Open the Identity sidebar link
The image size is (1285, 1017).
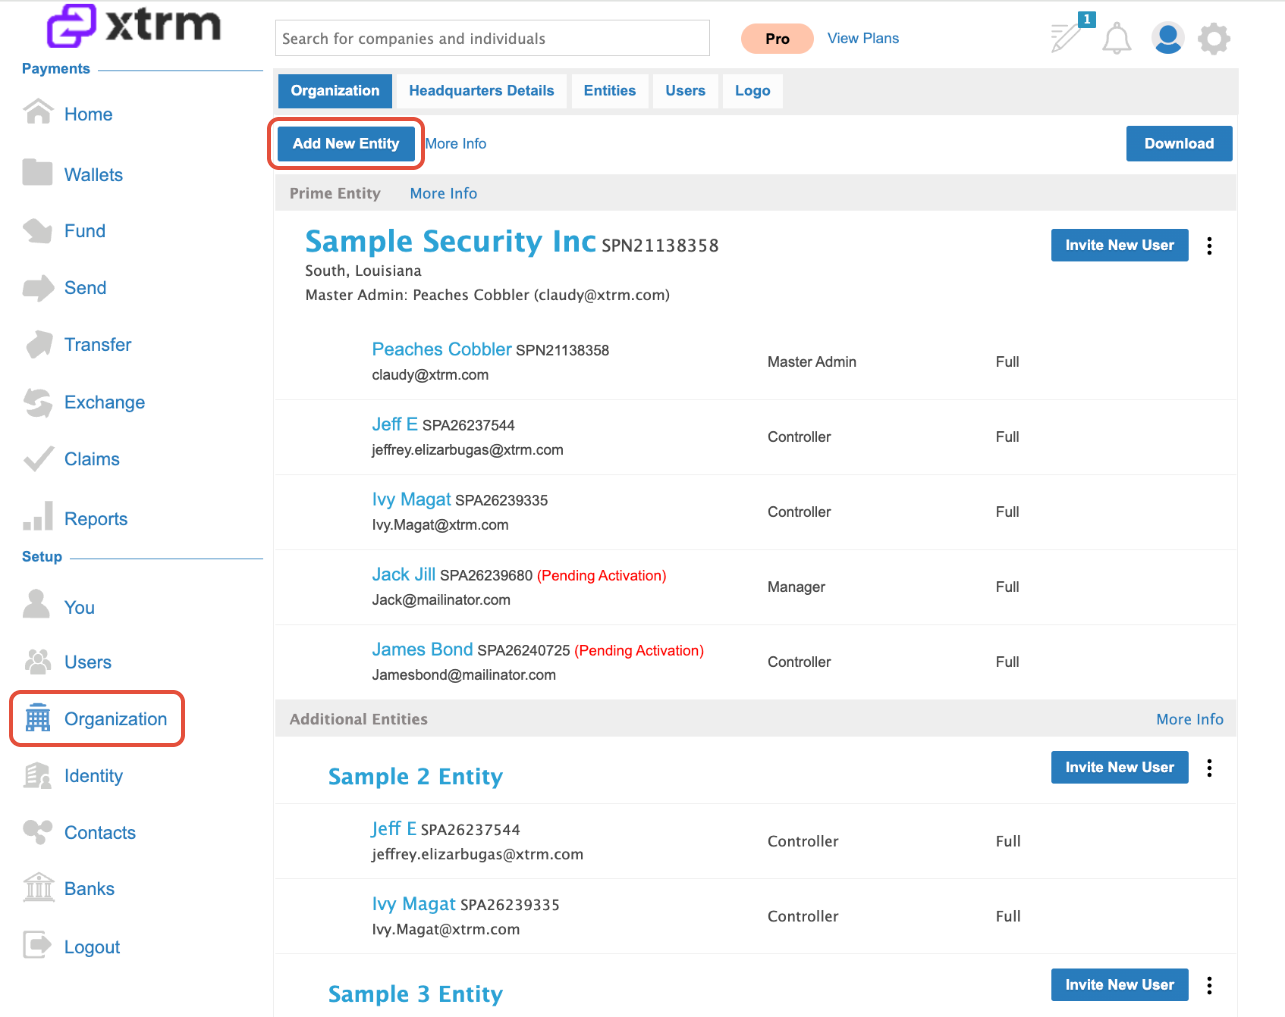(x=93, y=776)
